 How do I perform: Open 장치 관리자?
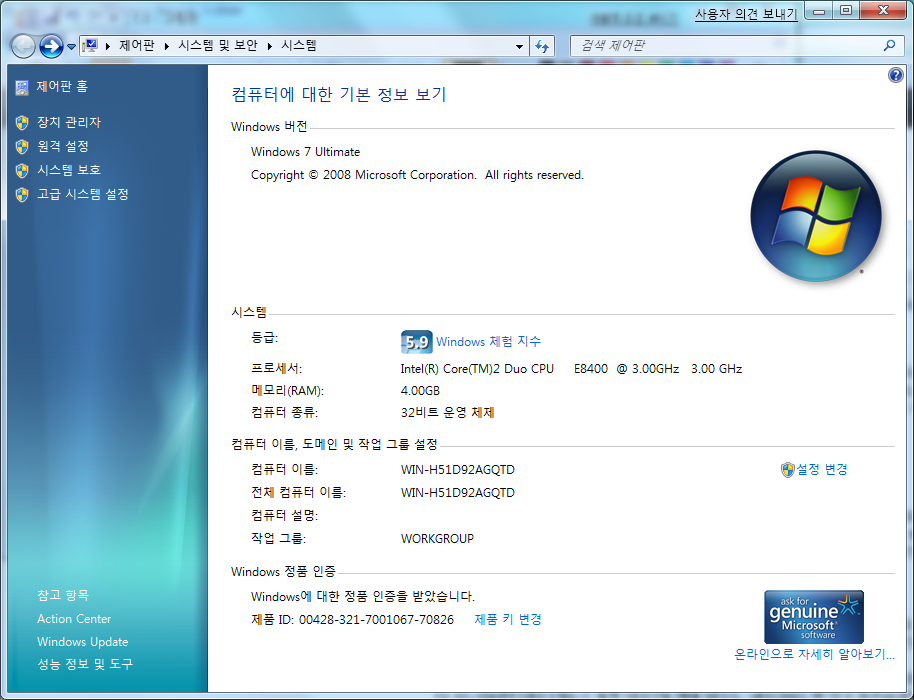click(69, 122)
